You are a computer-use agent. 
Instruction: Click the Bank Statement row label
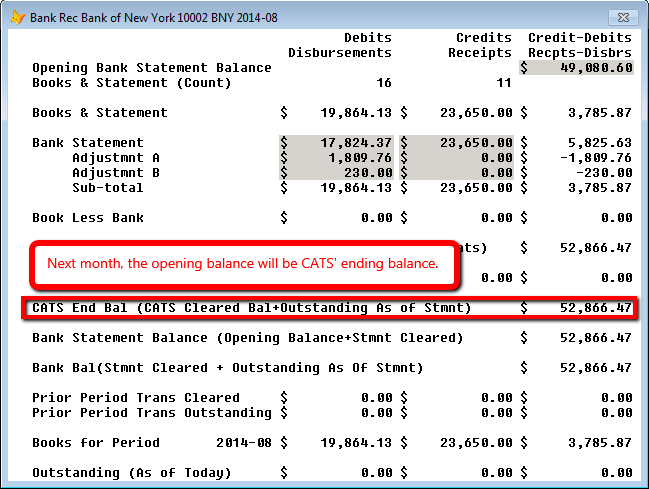click(x=88, y=142)
